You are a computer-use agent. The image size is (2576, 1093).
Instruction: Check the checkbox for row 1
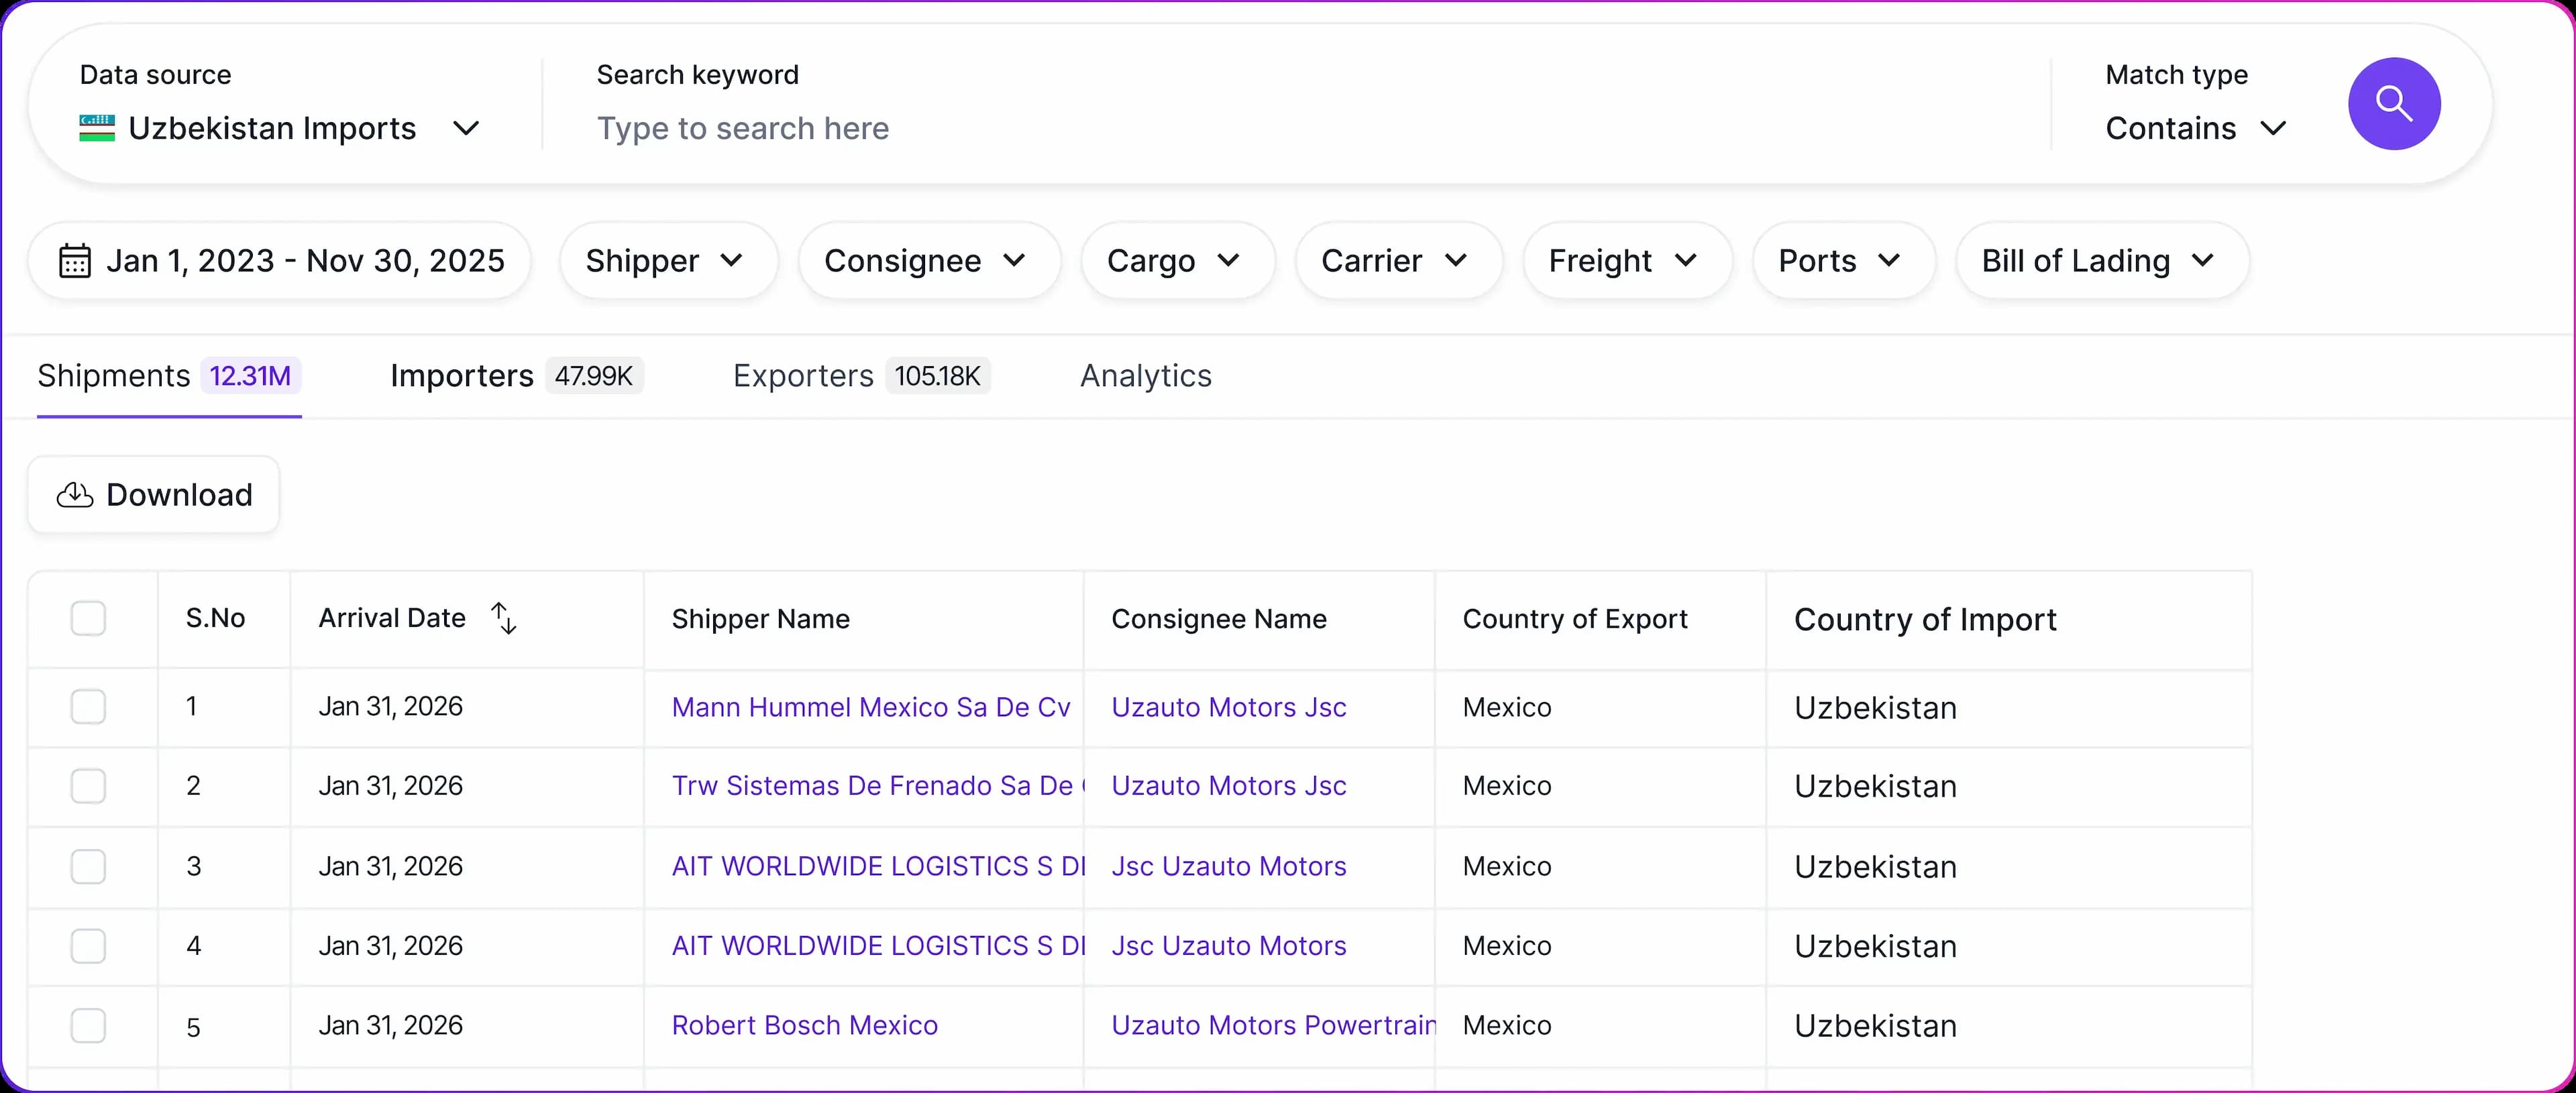click(x=88, y=707)
